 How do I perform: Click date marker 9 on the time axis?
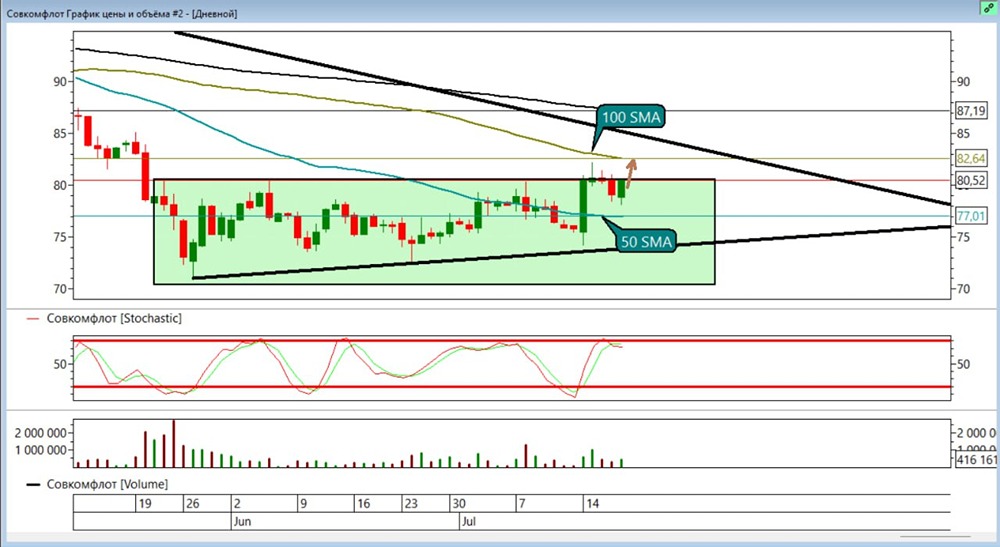tap(304, 504)
